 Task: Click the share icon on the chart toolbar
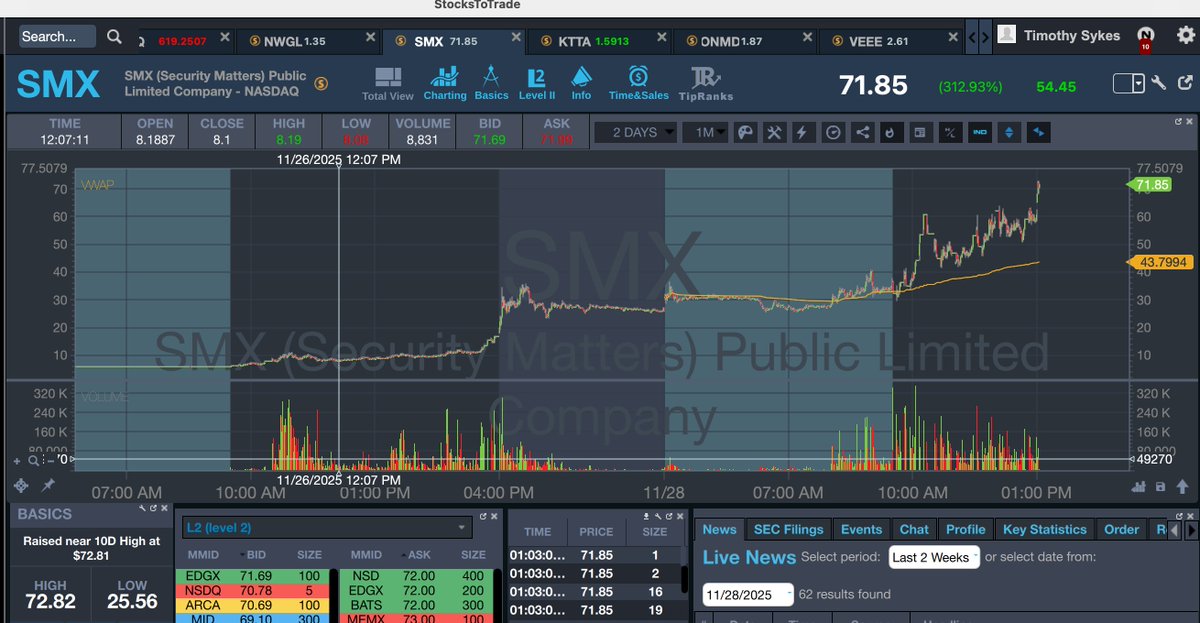pos(862,132)
